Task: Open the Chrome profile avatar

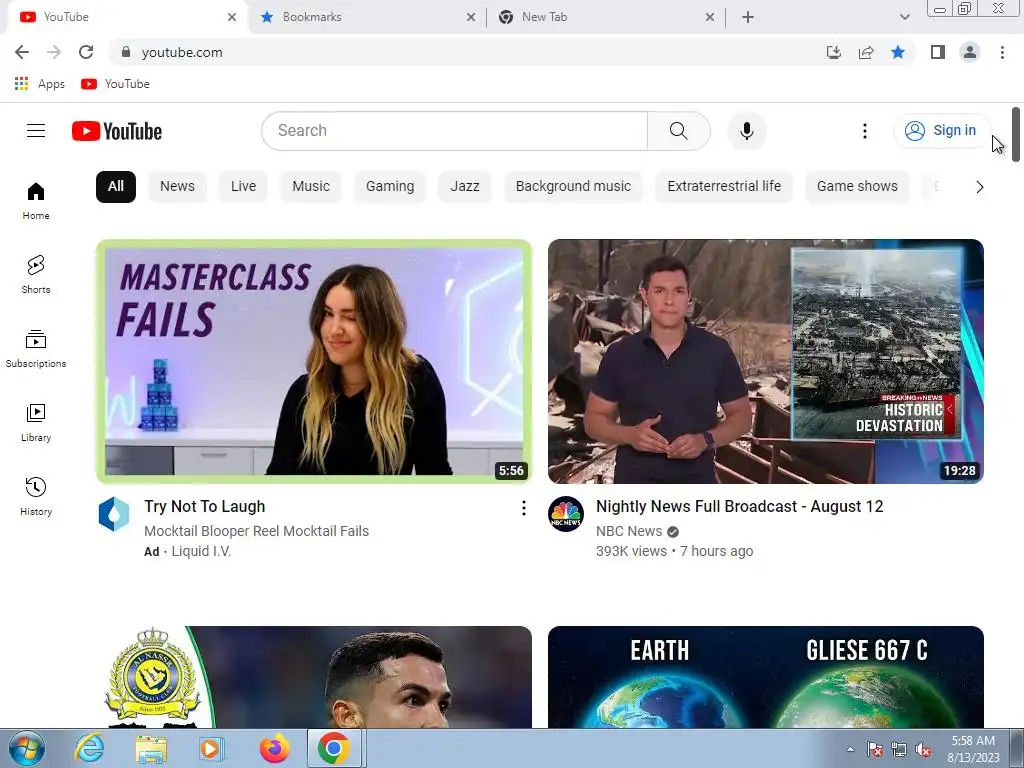Action: pos(970,52)
